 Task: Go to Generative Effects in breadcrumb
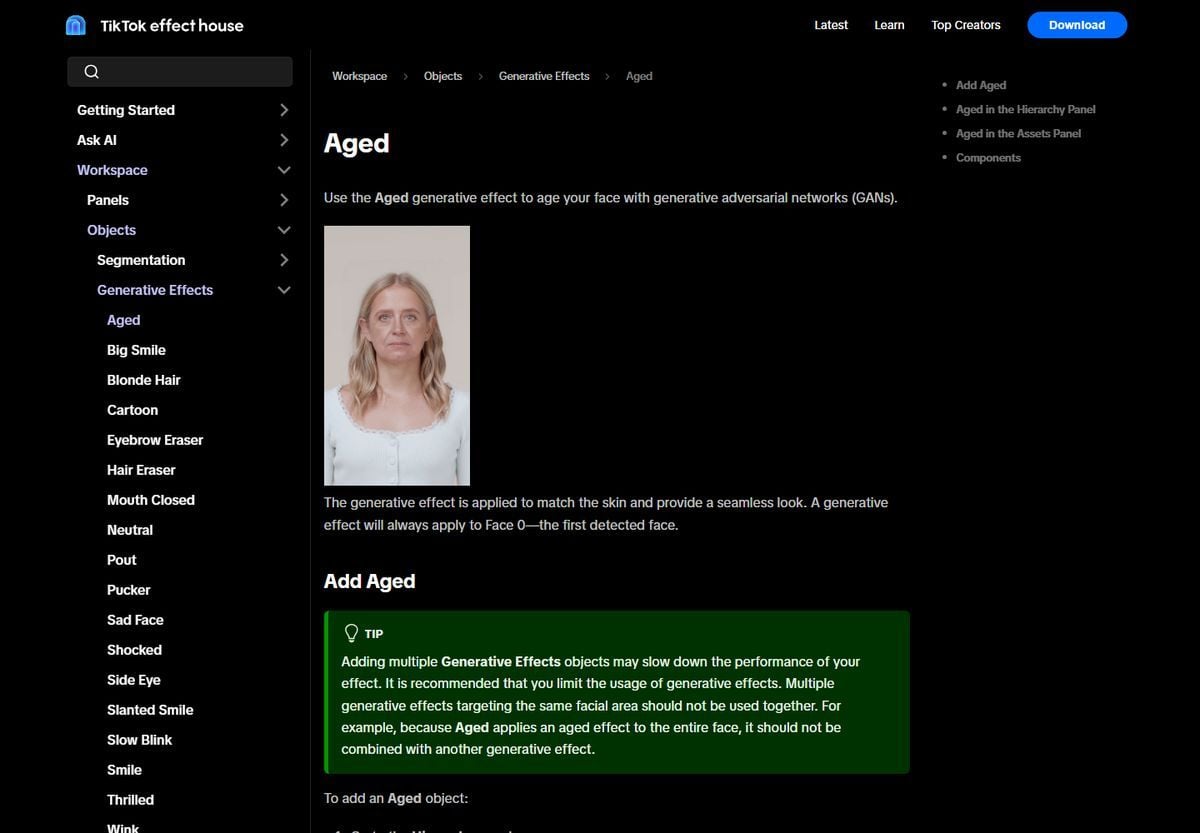click(x=544, y=76)
